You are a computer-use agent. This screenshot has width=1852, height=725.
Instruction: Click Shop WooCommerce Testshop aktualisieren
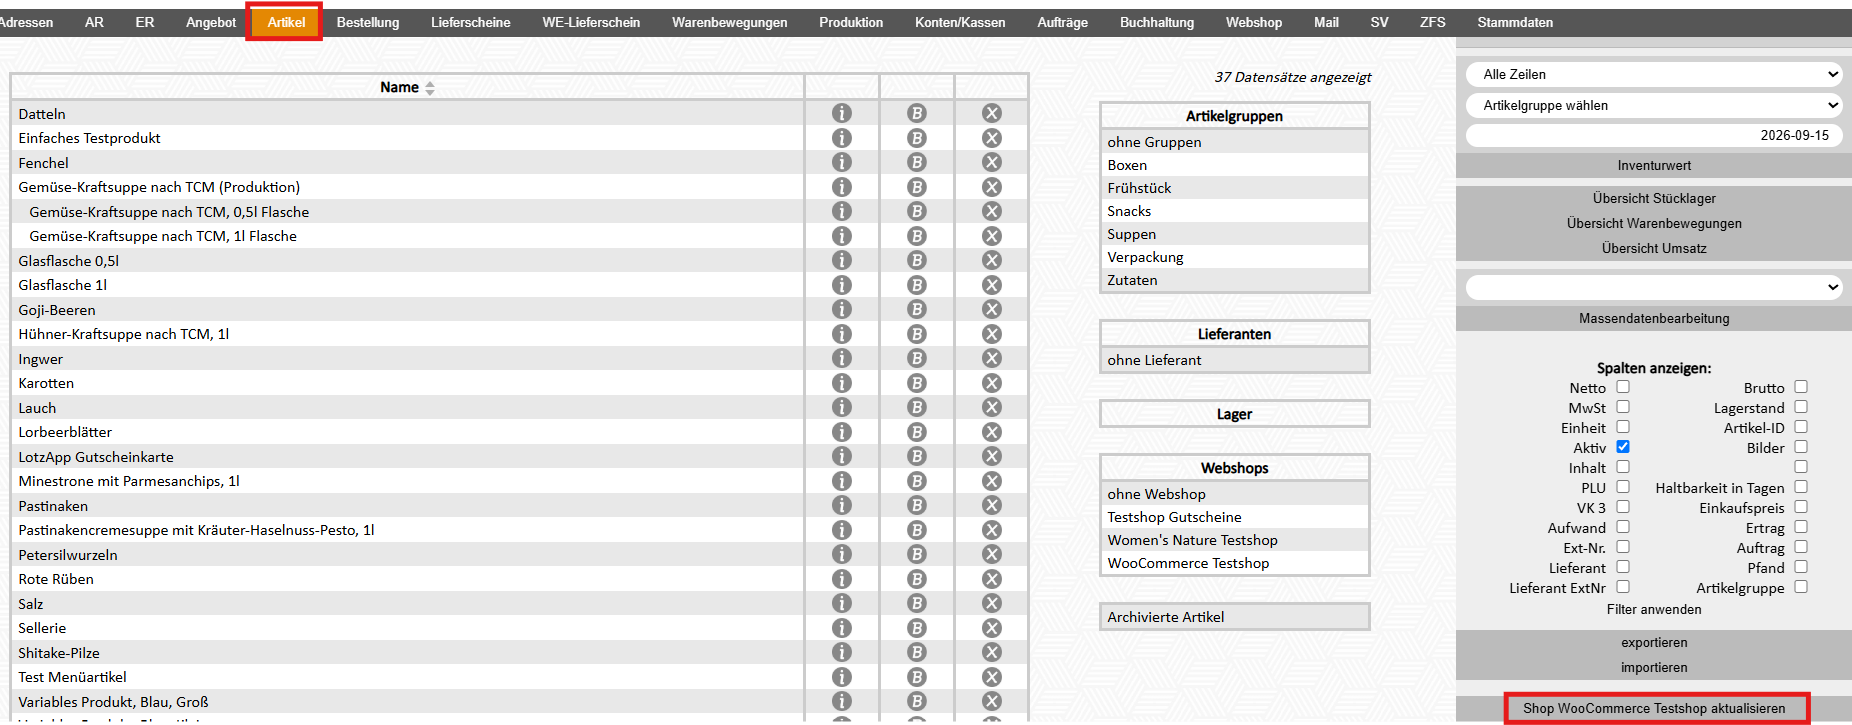click(1654, 708)
